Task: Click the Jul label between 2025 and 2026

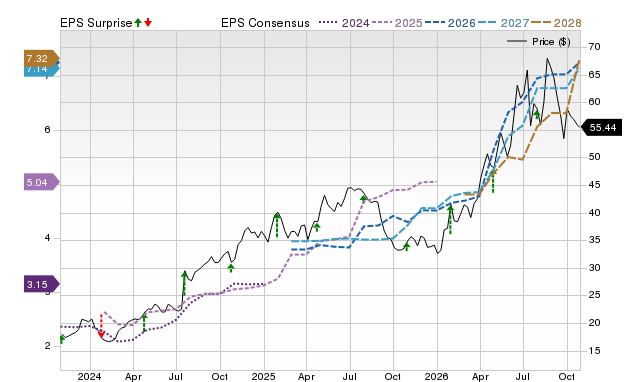Action: point(349,376)
